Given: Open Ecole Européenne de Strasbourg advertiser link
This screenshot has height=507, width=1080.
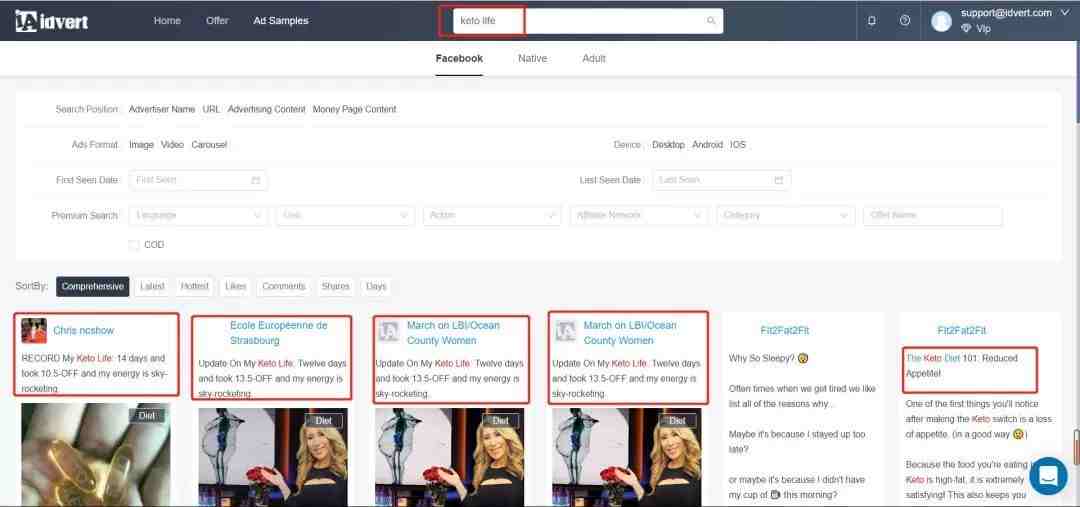Looking at the screenshot, I should pos(278,333).
